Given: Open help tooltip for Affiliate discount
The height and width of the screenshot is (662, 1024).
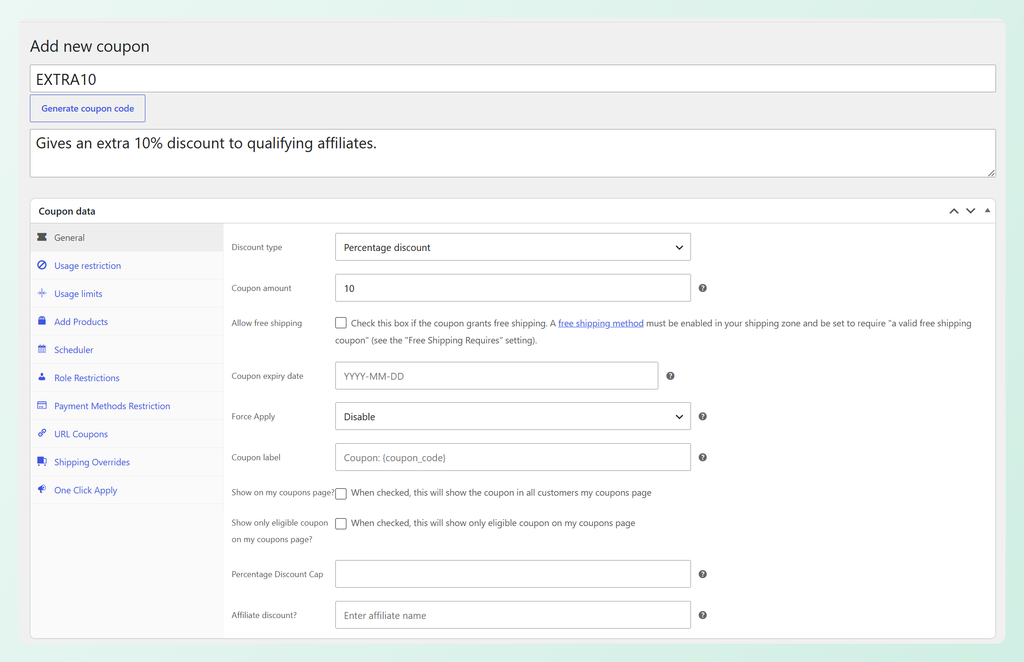Looking at the screenshot, I should [703, 615].
